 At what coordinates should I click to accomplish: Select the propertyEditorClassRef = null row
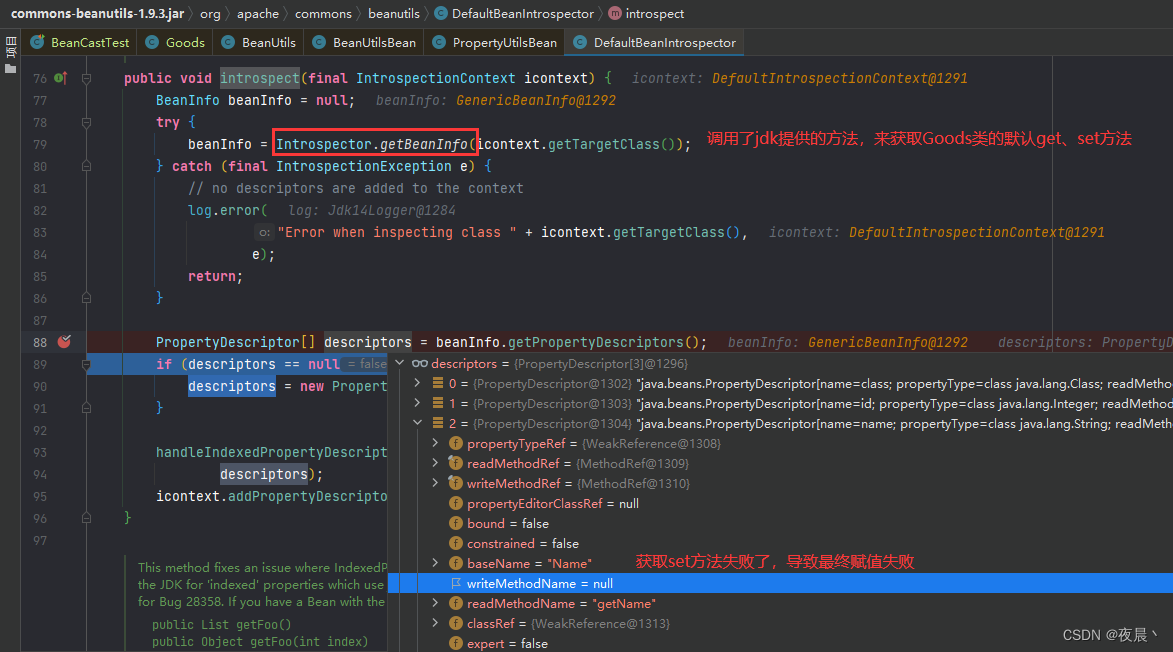pyautogui.click(x=780, y=503)
